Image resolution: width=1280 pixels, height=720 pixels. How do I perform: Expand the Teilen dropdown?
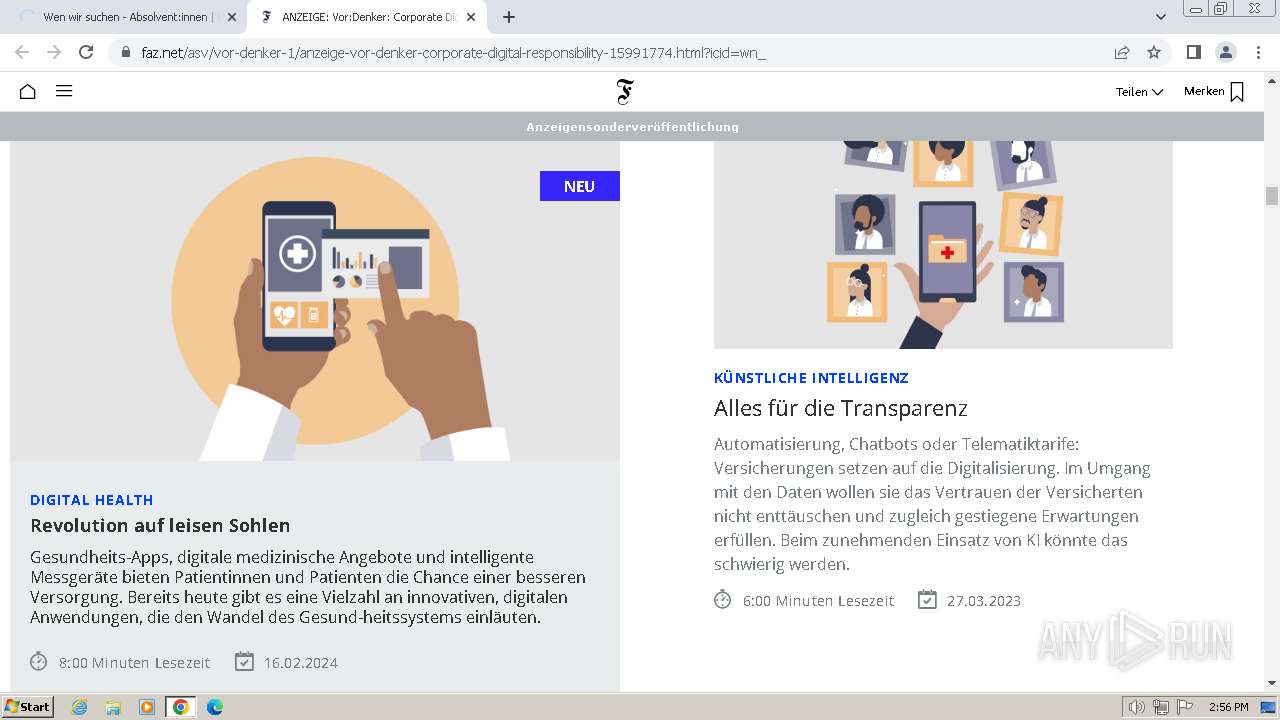[x=1139, y=92]
